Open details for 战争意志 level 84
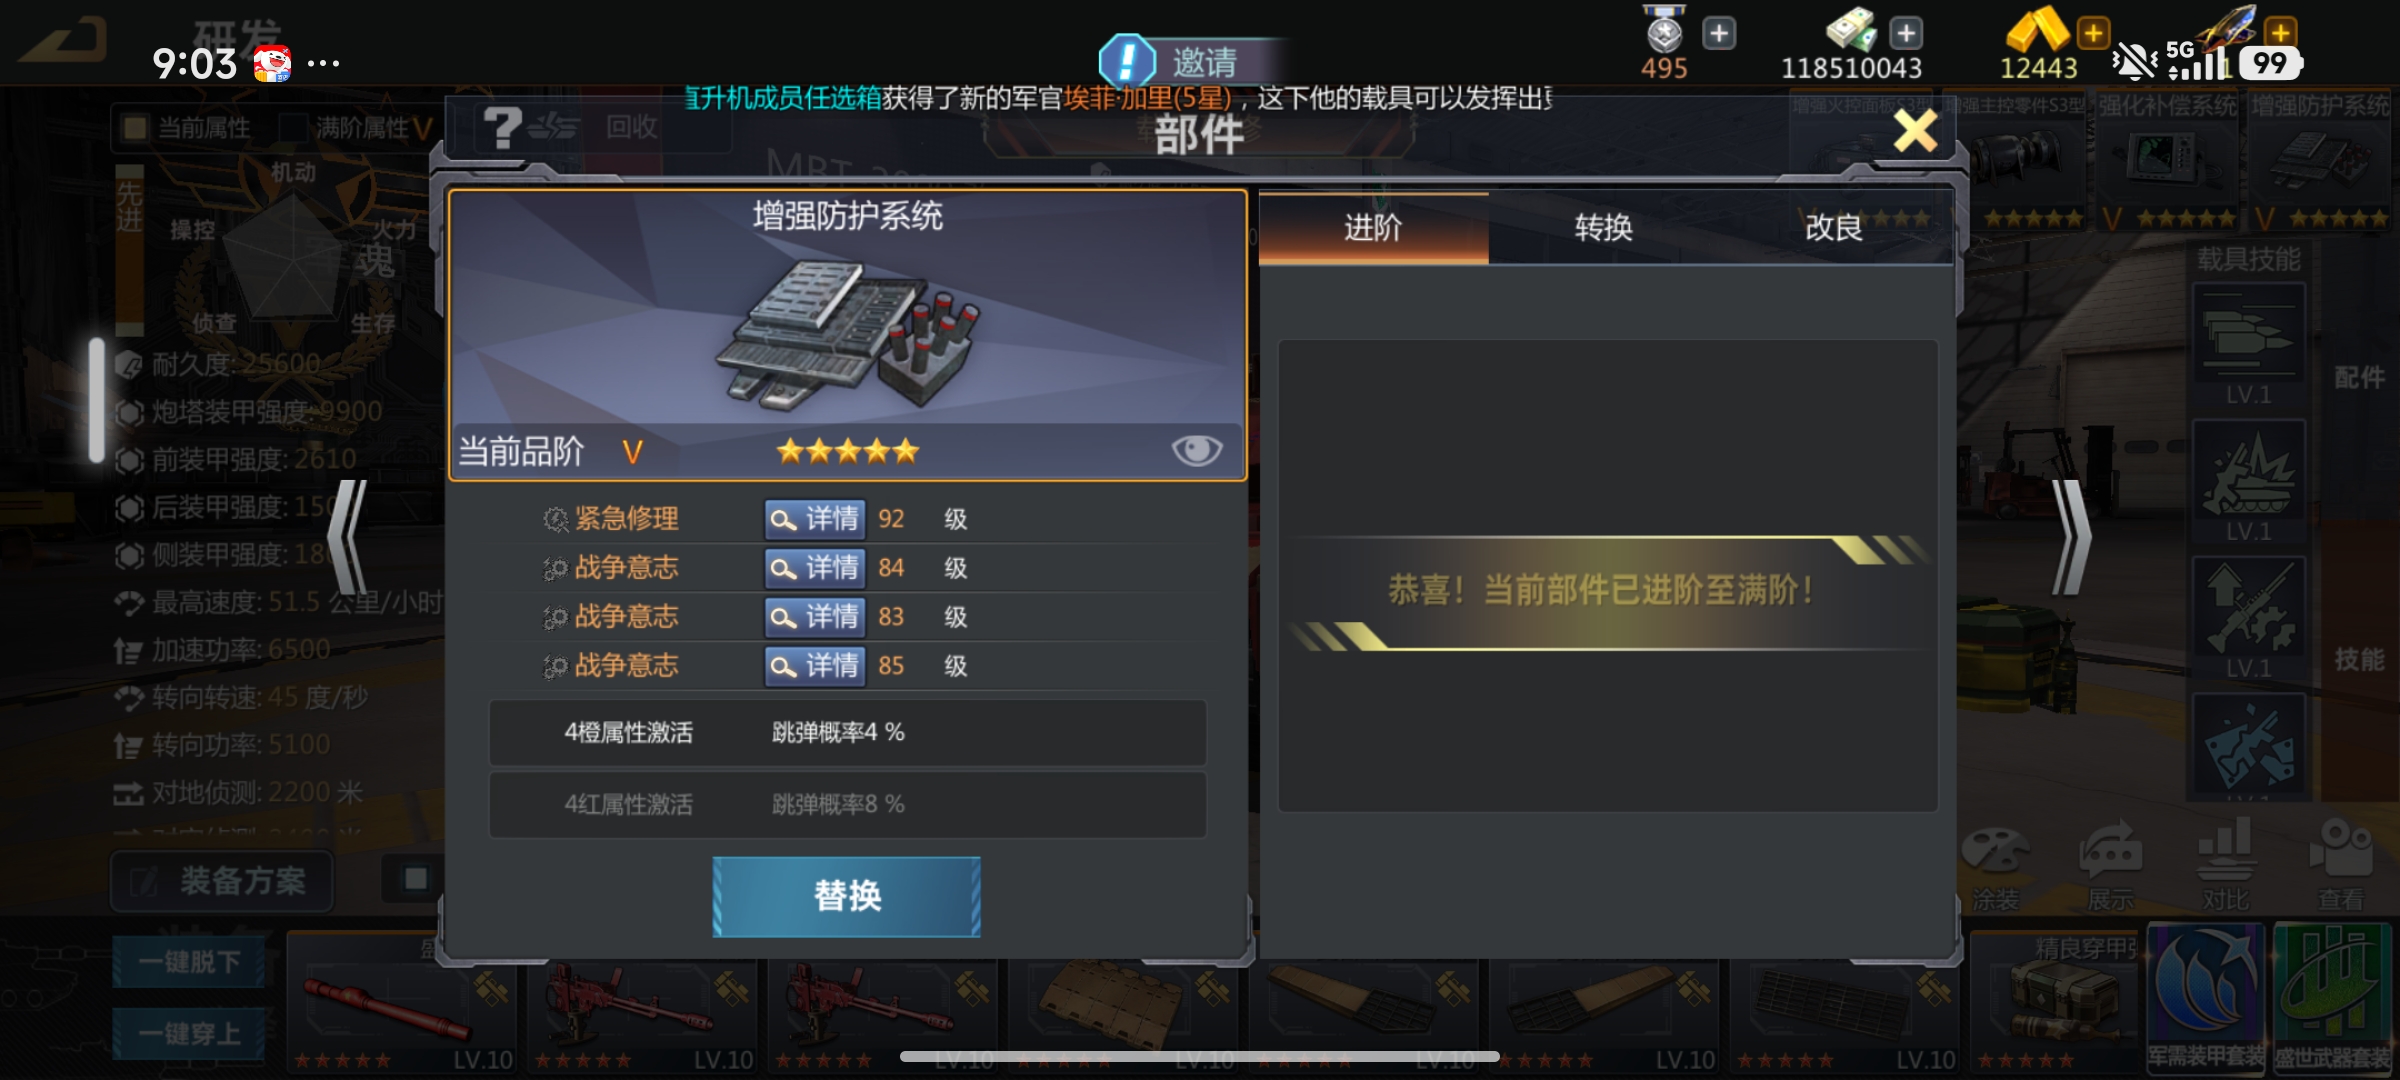This screenshot has height=1080, width=2400. tap(815, 568)
